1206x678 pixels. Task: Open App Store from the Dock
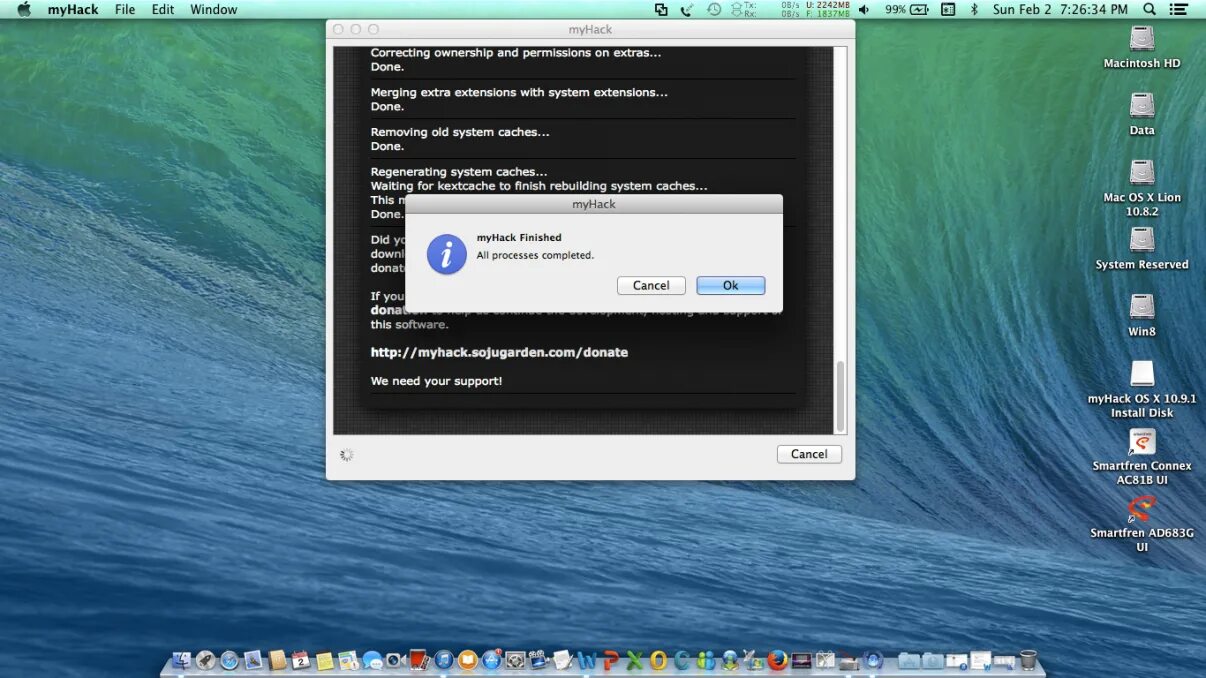492,660
